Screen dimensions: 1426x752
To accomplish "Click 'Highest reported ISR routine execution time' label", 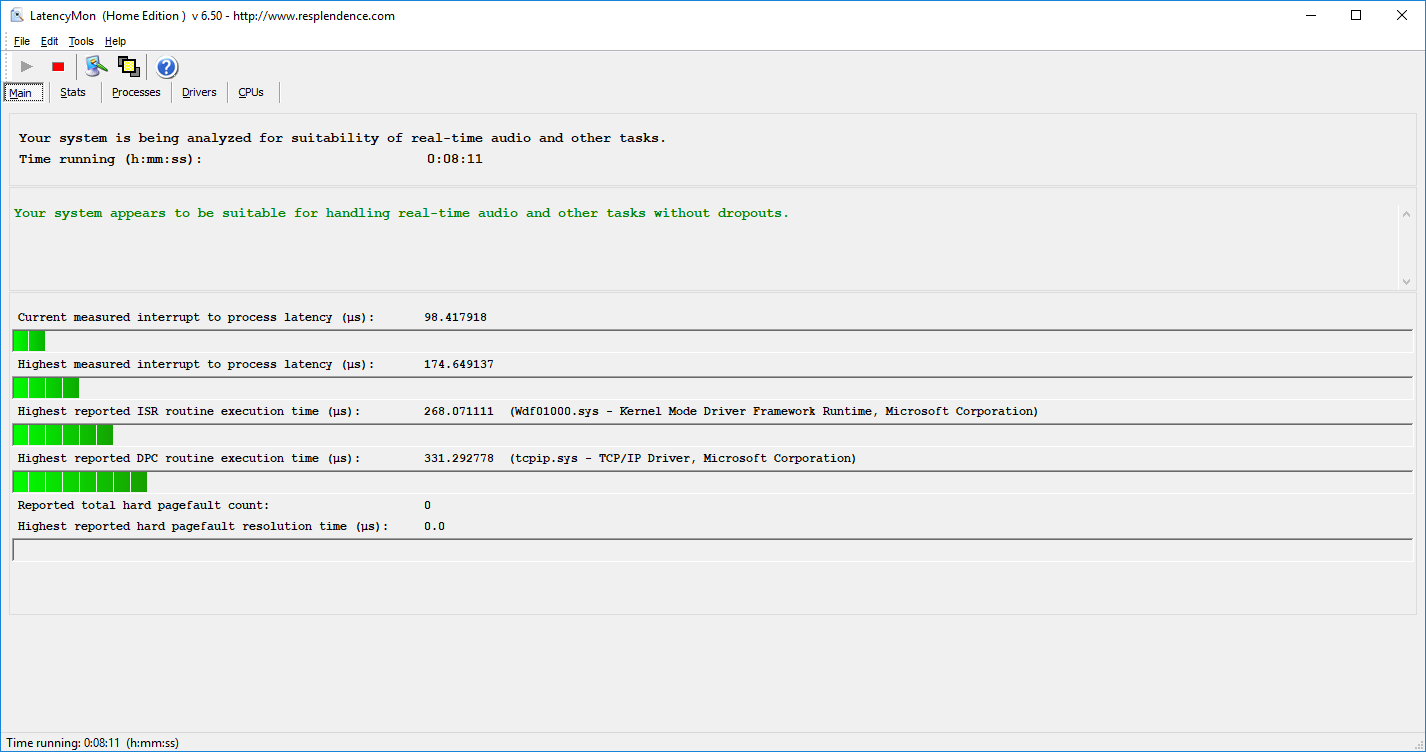I will 189,411.
